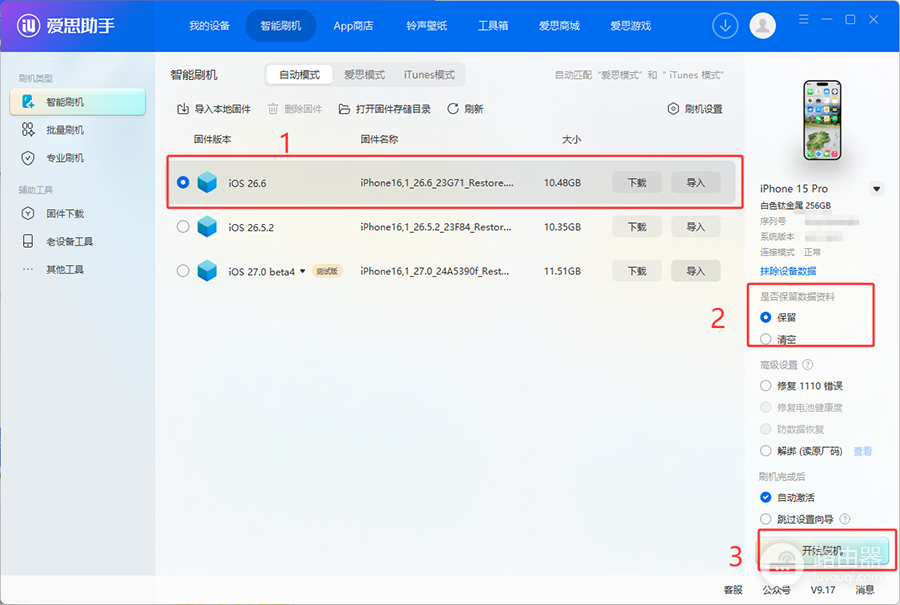Click the 测试版 badge on iOS 27.0

tap(327, 271)
